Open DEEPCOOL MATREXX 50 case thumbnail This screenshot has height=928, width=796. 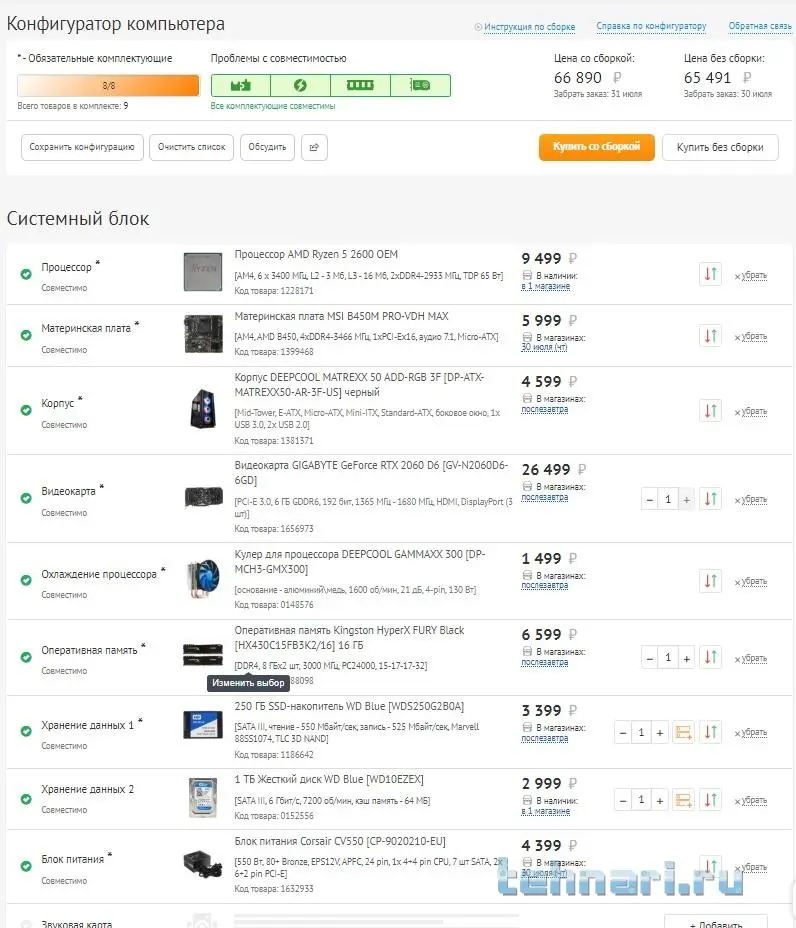point(203,408)
